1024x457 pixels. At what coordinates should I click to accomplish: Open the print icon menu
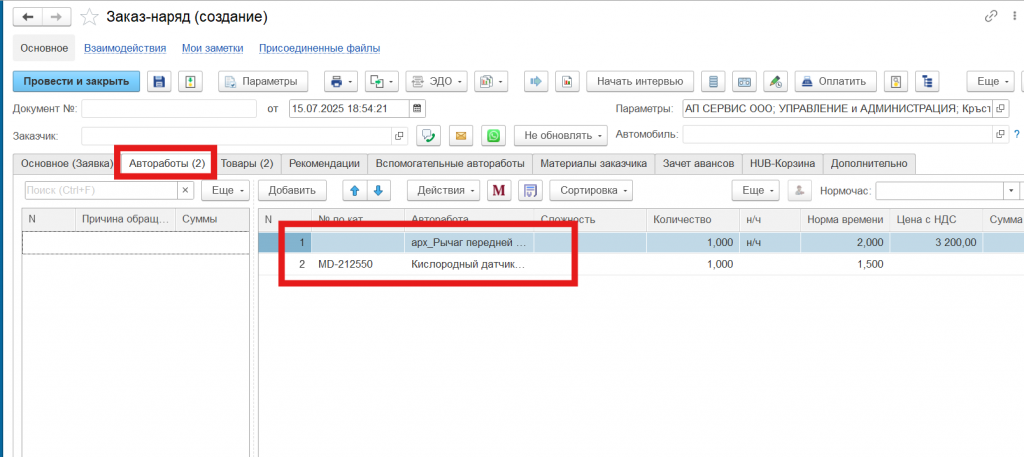pos(341,82)
